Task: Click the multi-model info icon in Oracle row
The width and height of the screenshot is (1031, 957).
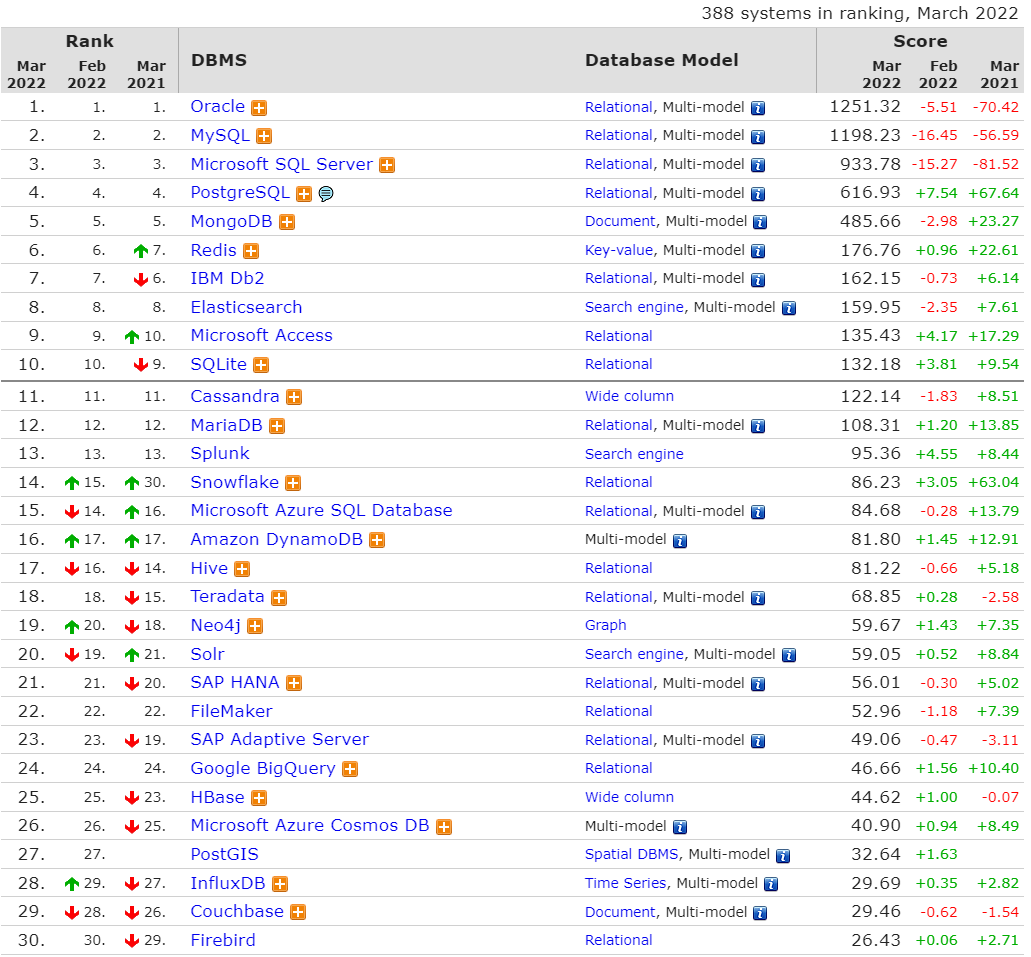Action: tap(758, 109)
